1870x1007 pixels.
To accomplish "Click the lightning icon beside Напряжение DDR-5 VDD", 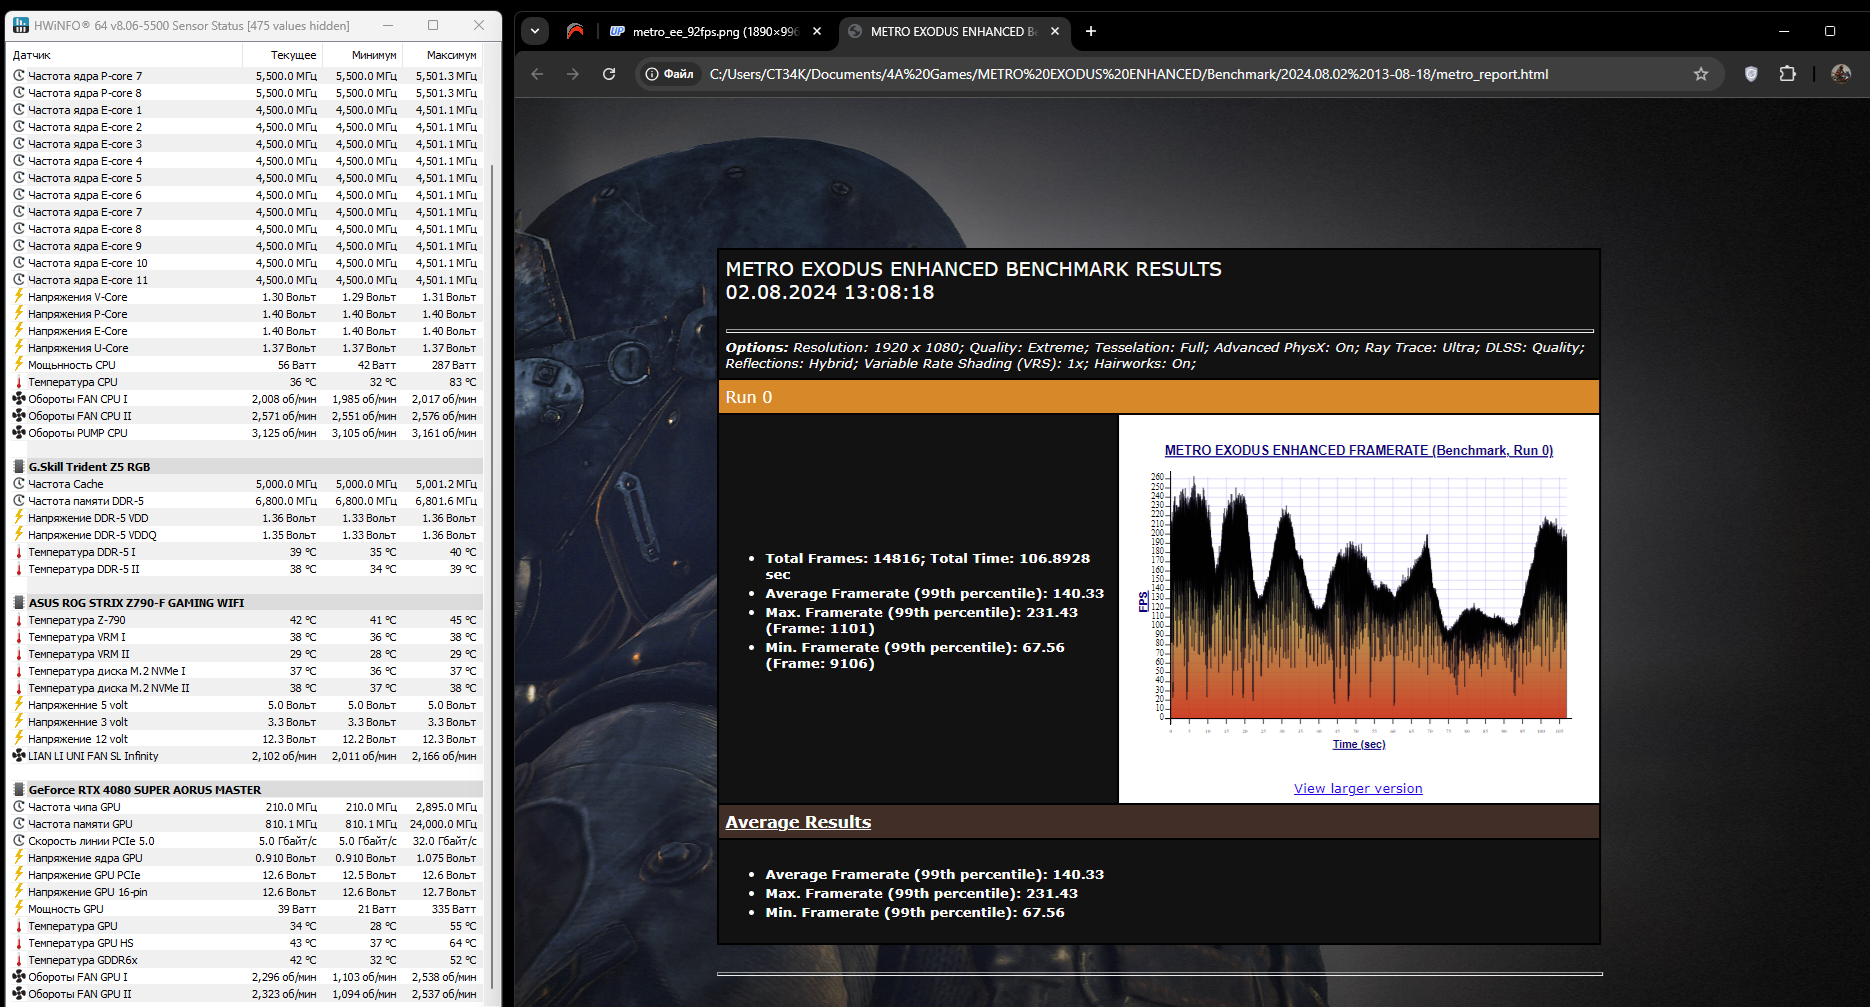I will pyautogui.click(x=19, y=518).
